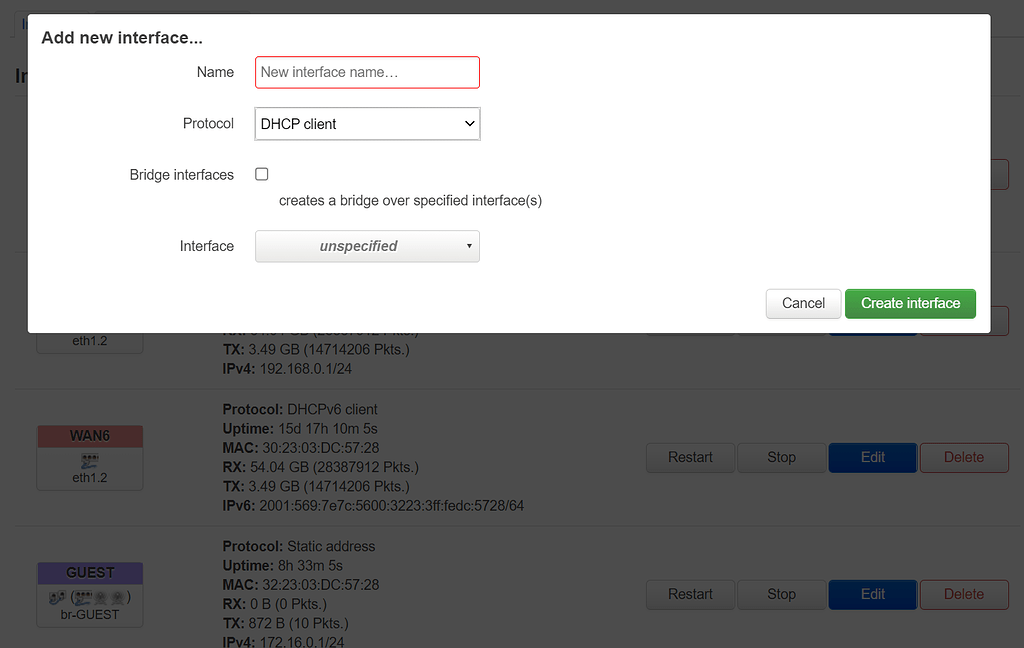
Task: Focus the New interface name field
Action: (x=367, y=72)
